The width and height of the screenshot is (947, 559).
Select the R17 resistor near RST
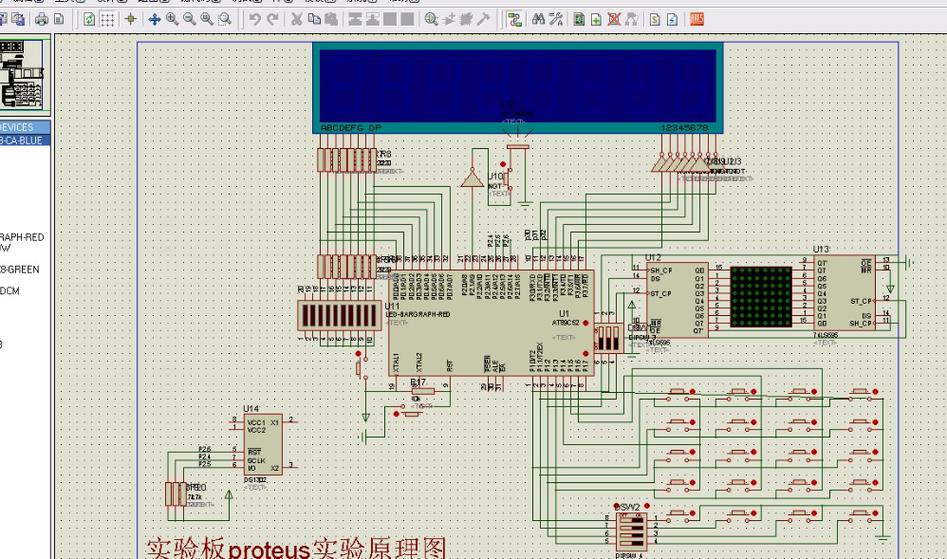[x=423, y=391]
